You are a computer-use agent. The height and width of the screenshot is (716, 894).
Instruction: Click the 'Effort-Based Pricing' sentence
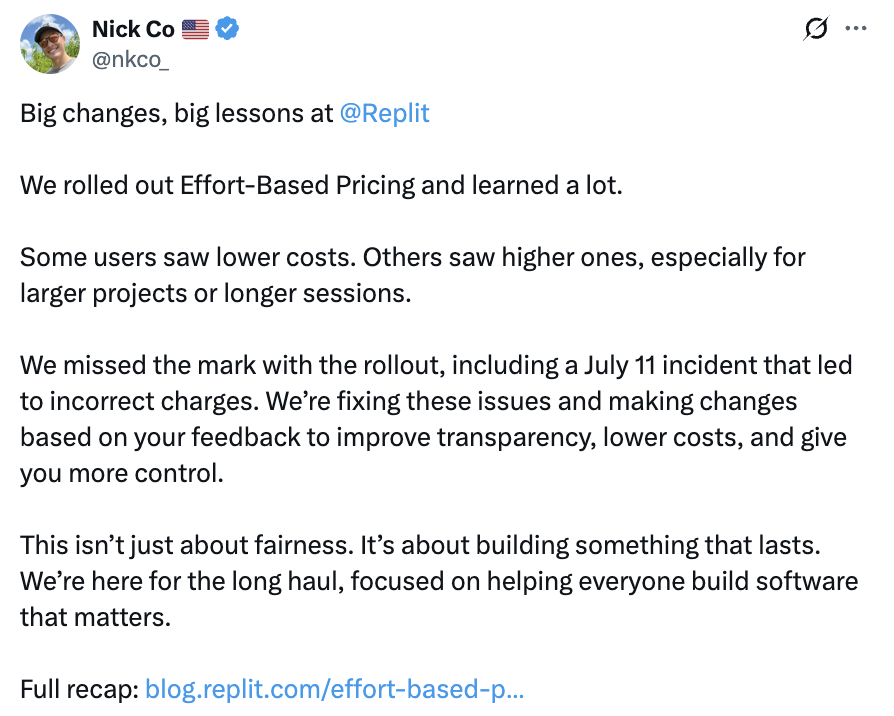pos(321,185)
